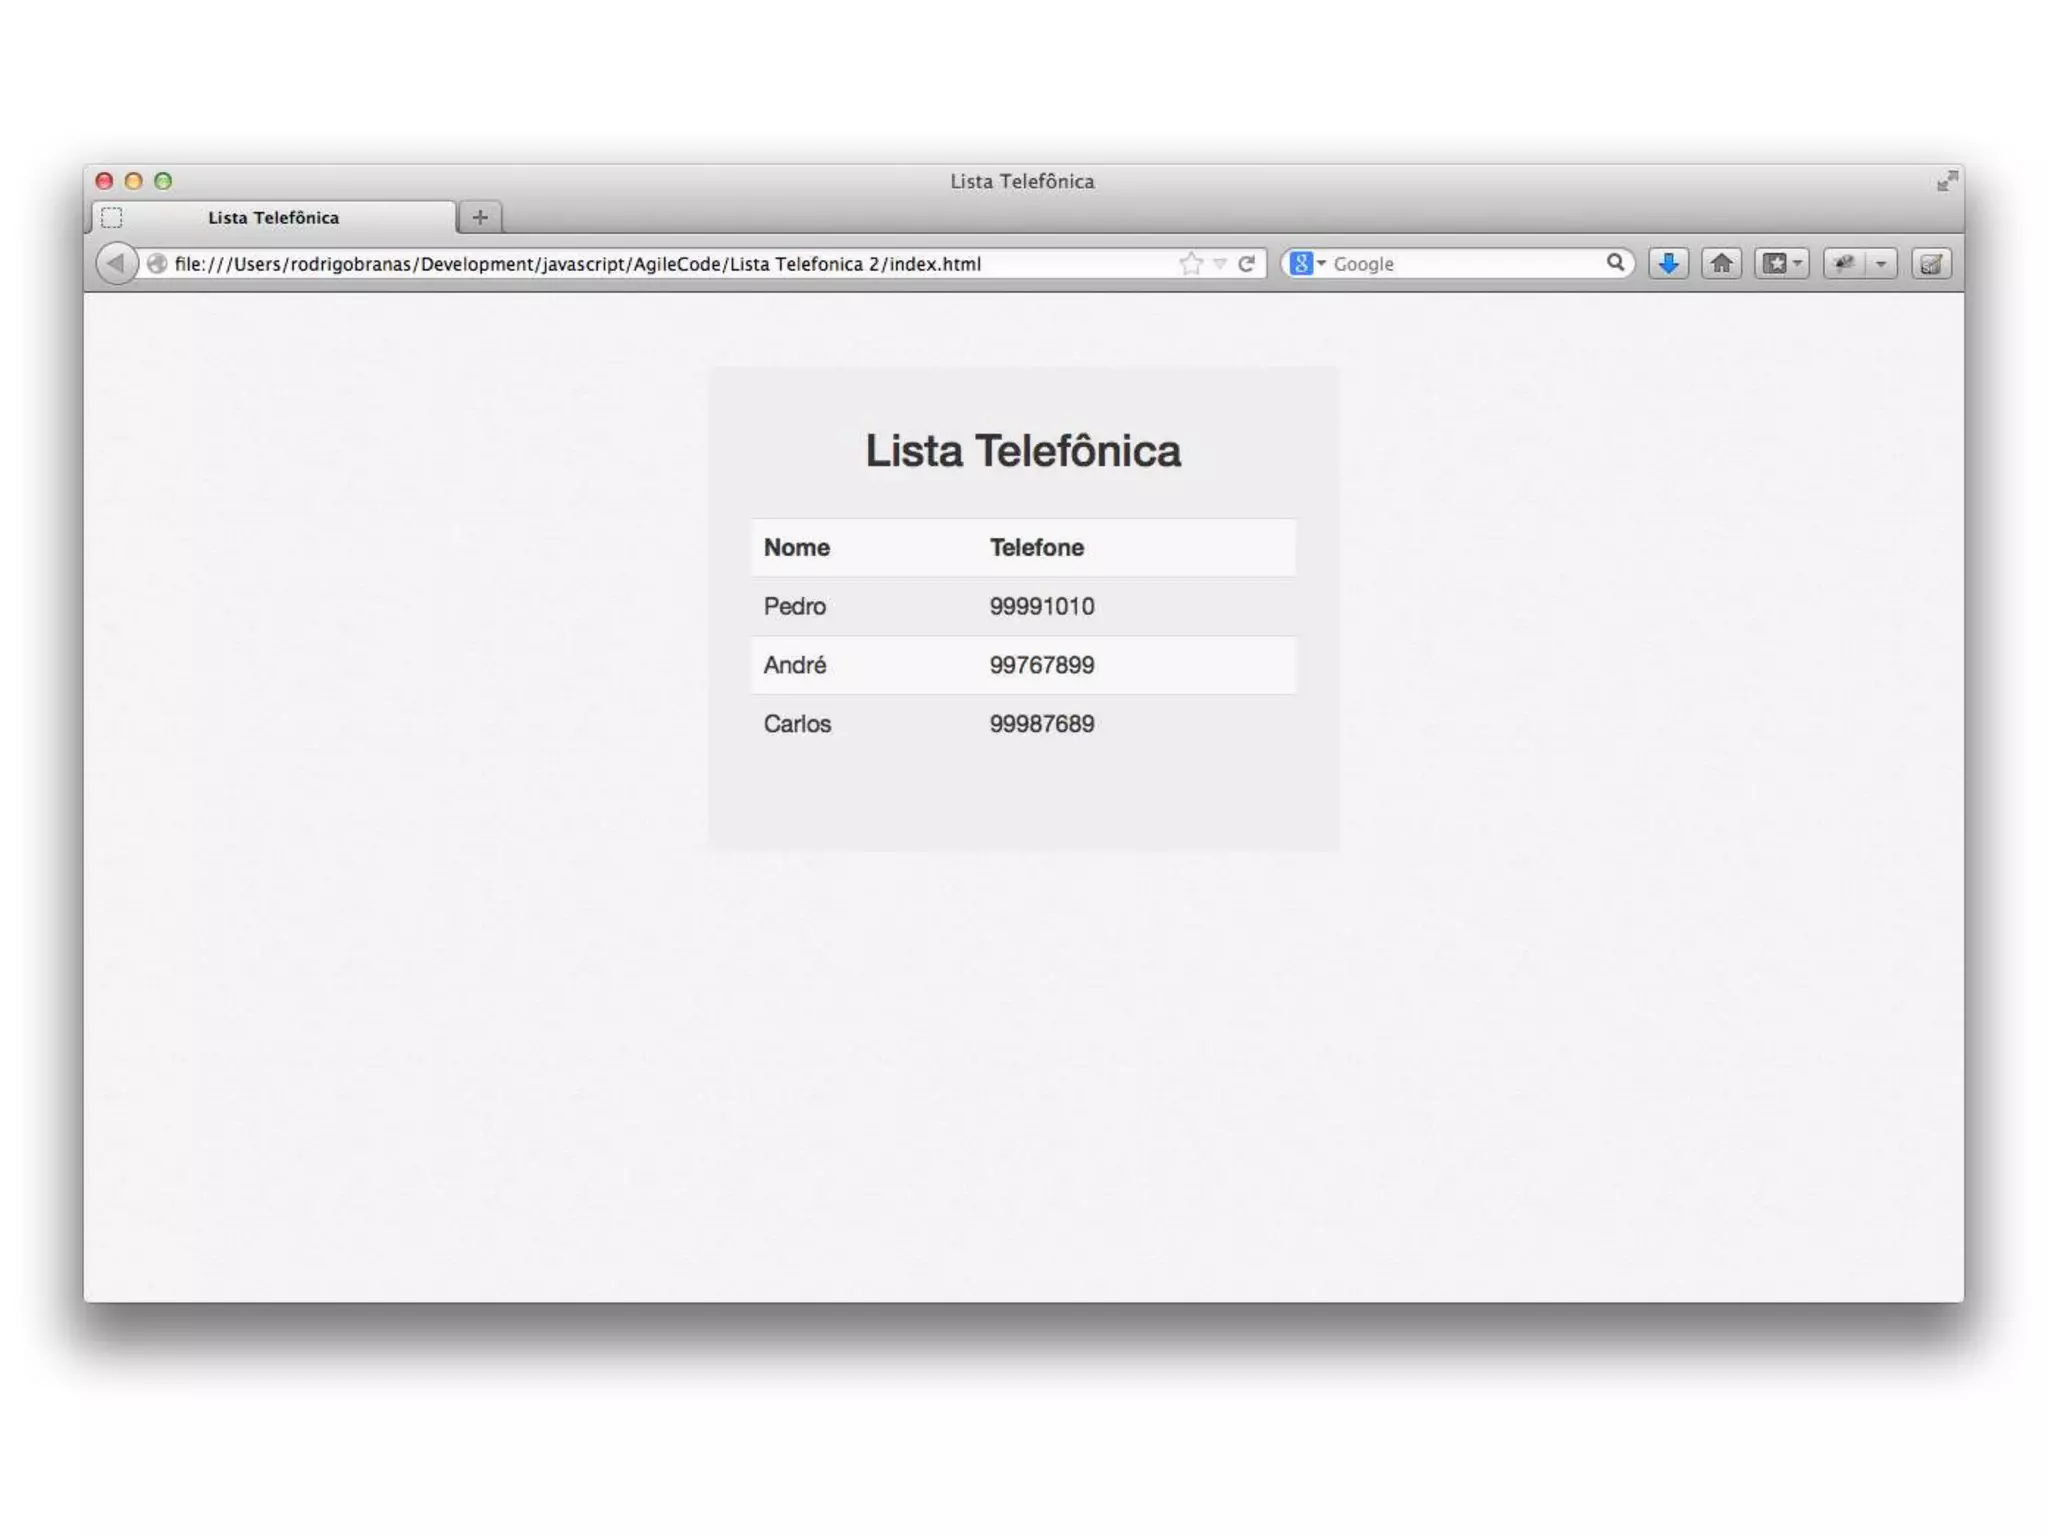Open the Google search engine dropdown
The height and width of the screenshot is (1536, 2048).
click(x=1306, y=263)
